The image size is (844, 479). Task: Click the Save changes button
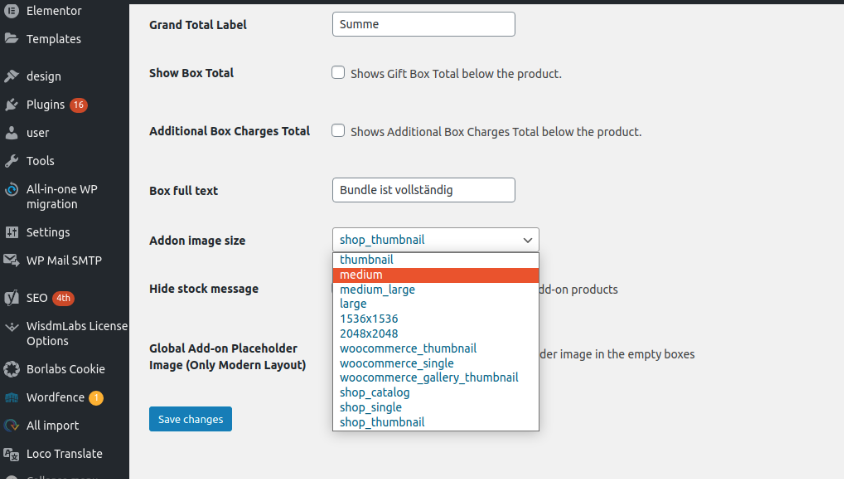[190, 419]
